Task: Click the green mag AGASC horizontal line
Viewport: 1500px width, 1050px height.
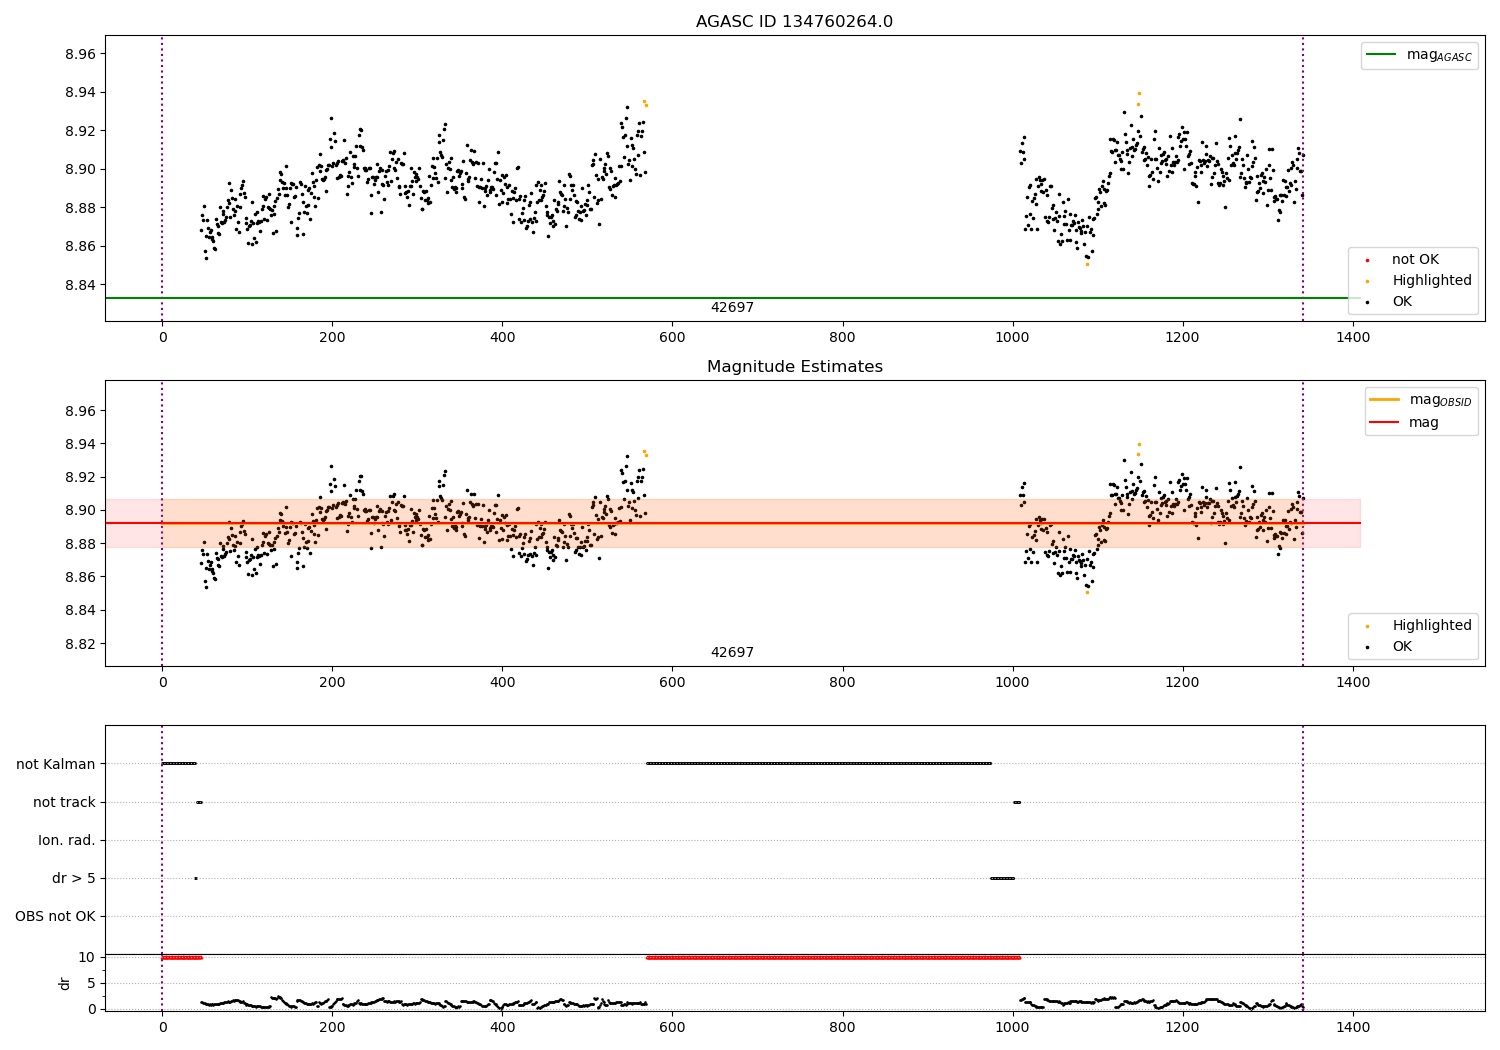Action: point(732,298)
